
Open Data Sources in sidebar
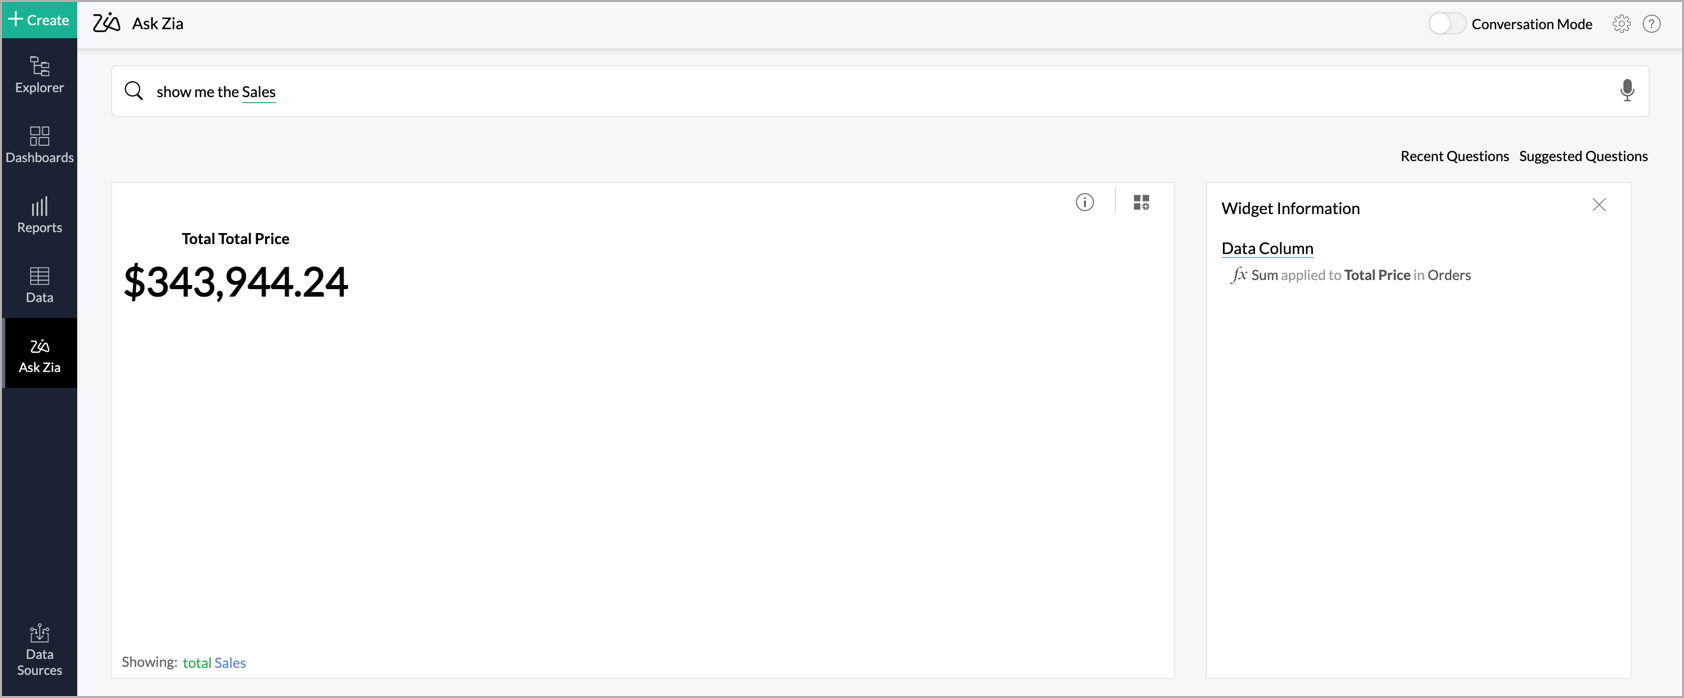click(39, 650)
